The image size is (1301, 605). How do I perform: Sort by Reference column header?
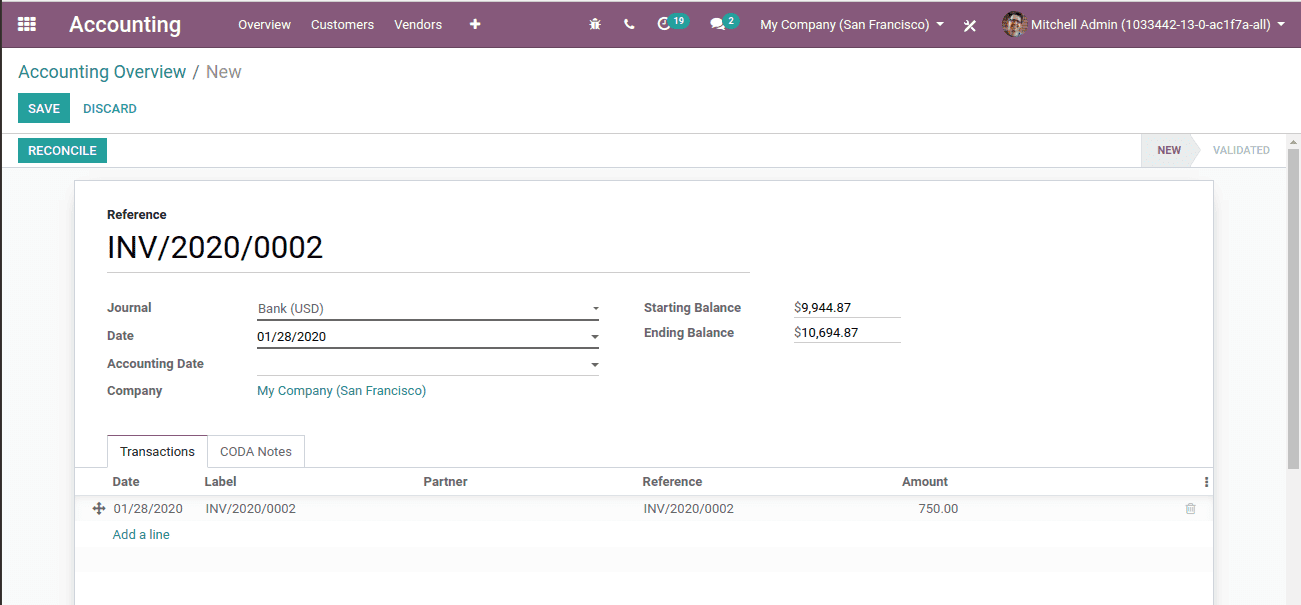[672, 482]
